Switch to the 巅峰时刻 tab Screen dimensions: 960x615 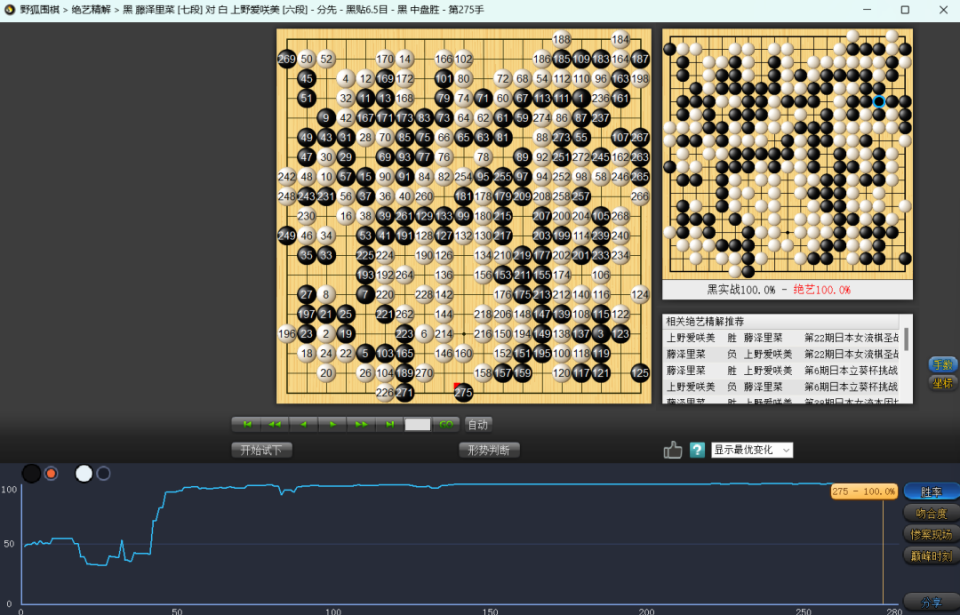pyautogui.click(x=931, y=556)
